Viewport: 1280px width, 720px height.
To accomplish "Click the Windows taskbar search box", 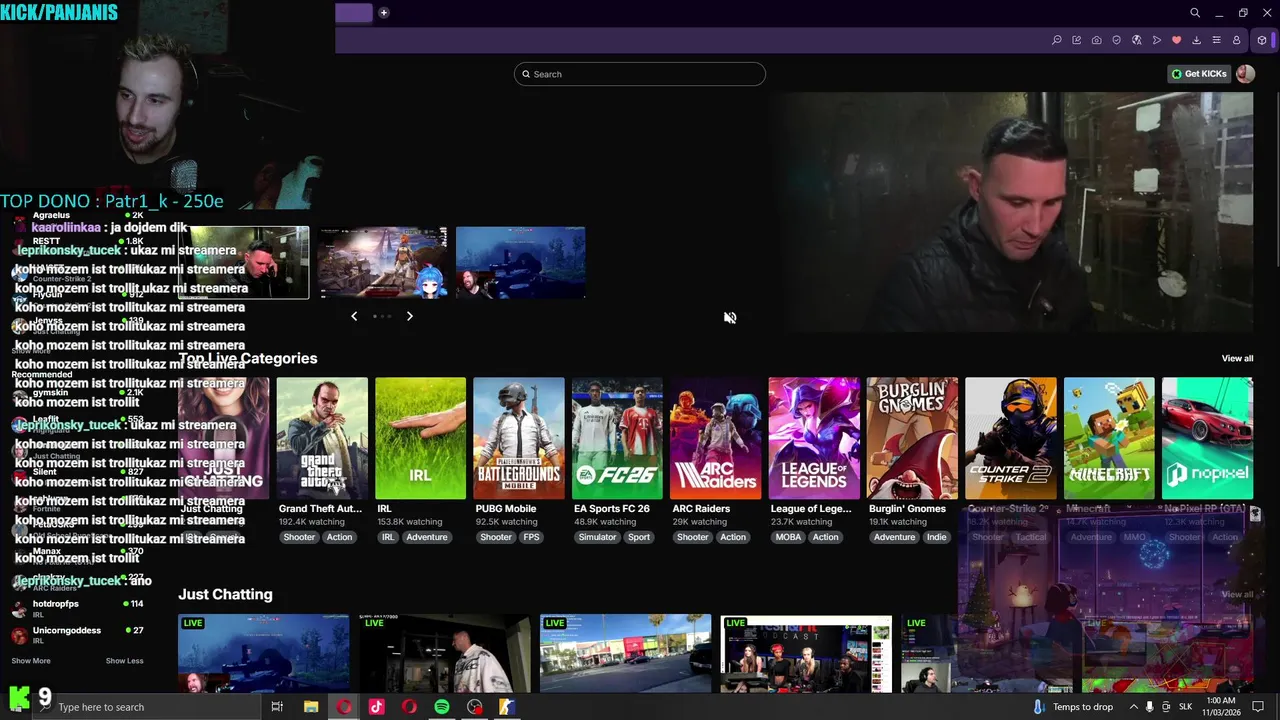I will 150,707.
